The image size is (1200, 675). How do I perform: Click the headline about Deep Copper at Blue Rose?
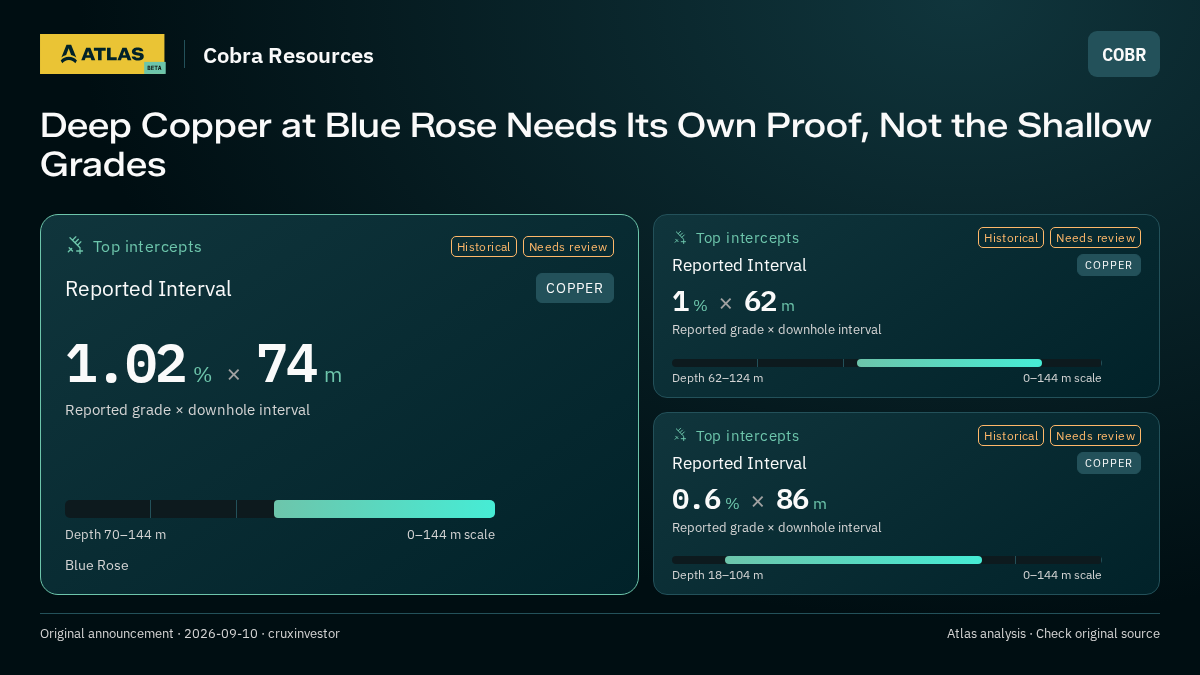coord(596,145)
